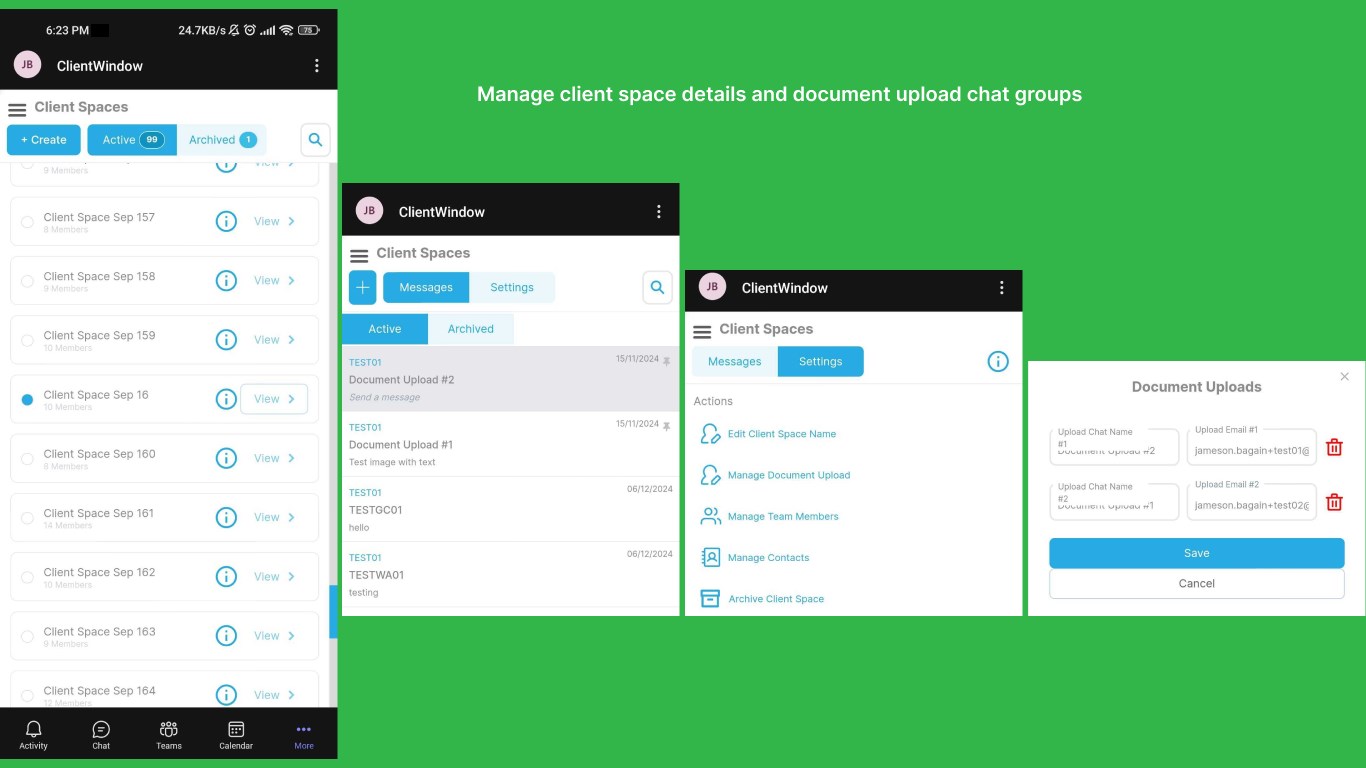Select radio for Client Space Sep 164

(27, 695)
